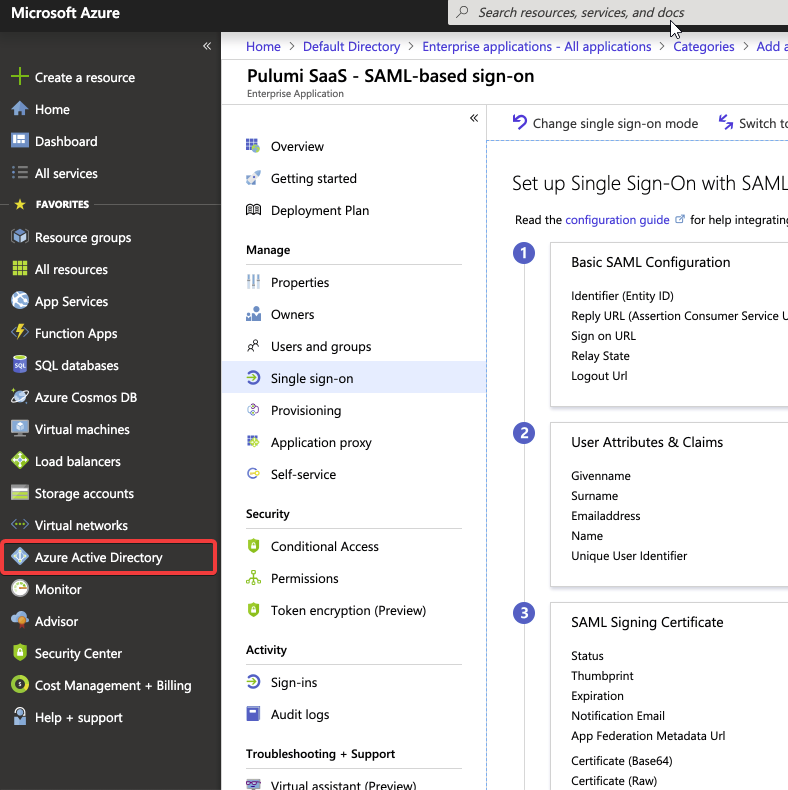Click the Basic SAML Configuration card heading
The width and height of the screenshot is (788, 790).
(x=650, y=262)
